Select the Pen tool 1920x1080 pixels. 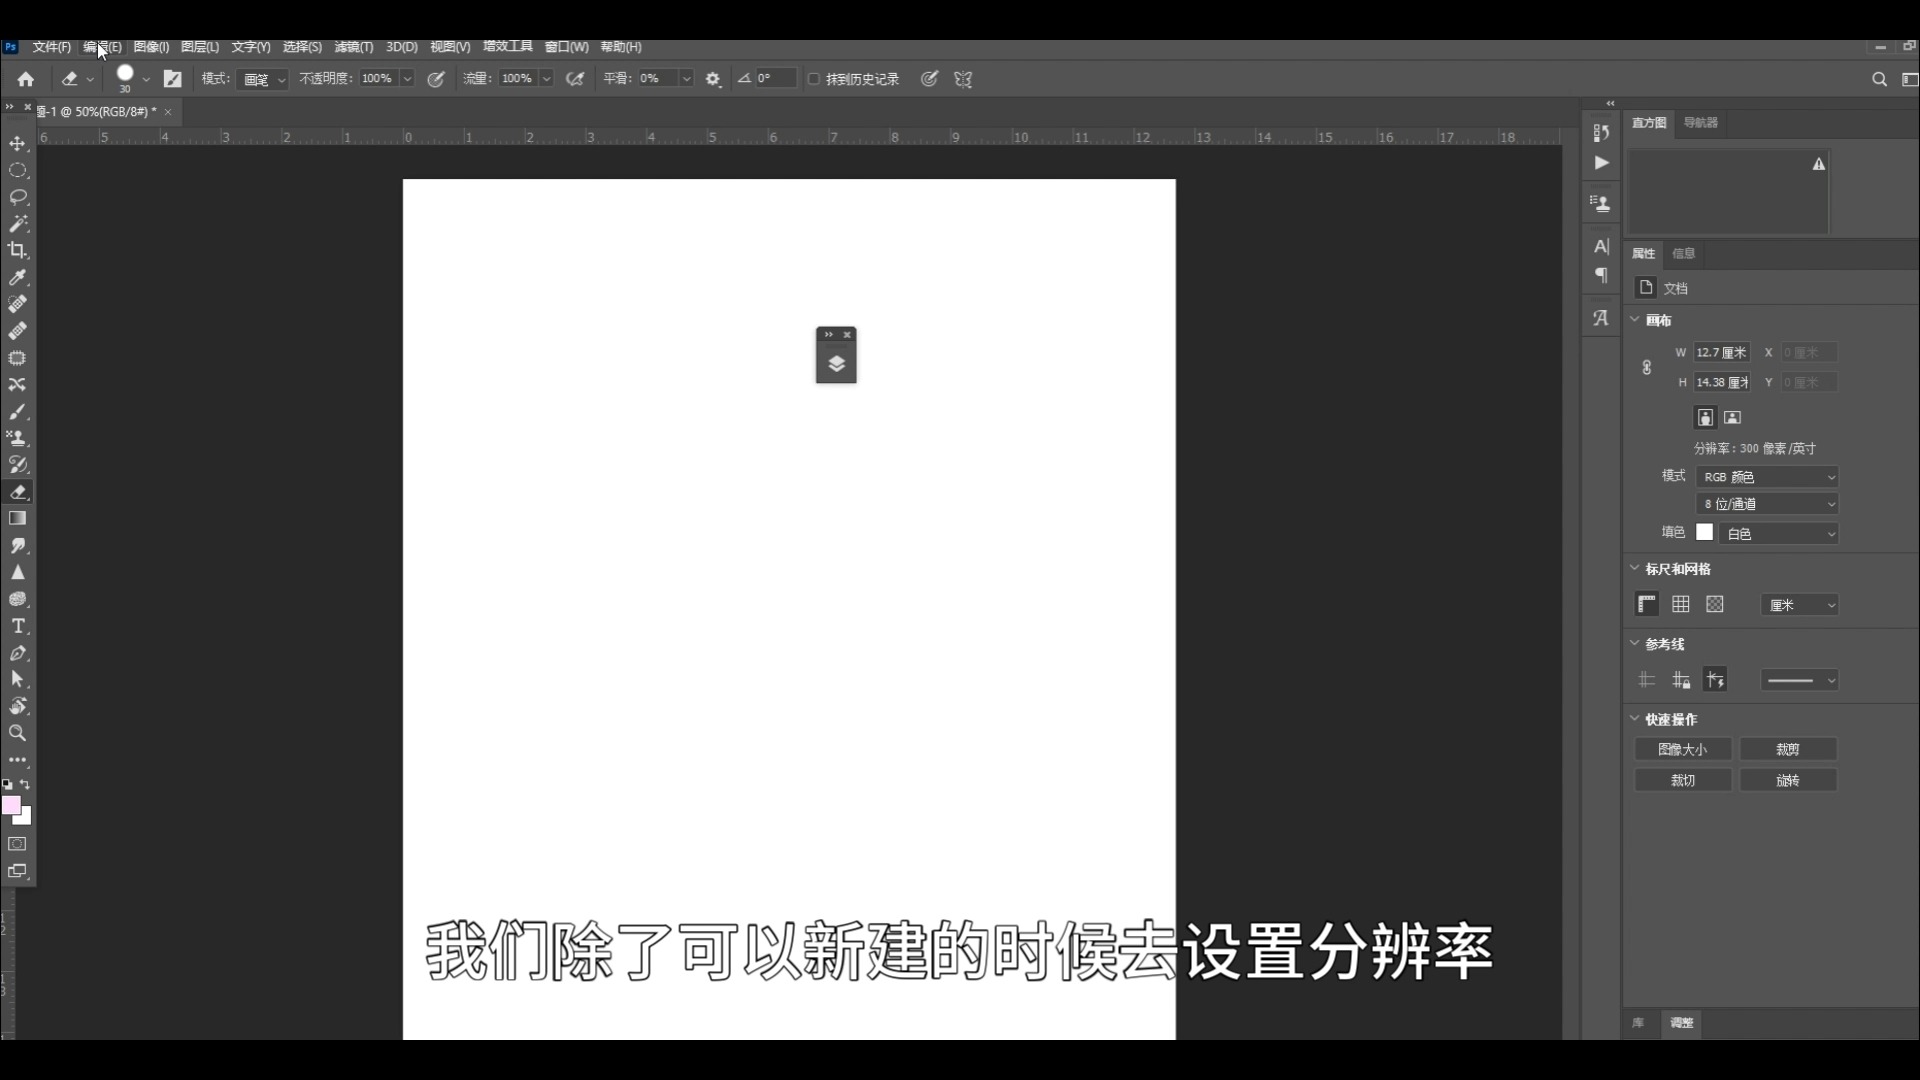click(18, 653)
